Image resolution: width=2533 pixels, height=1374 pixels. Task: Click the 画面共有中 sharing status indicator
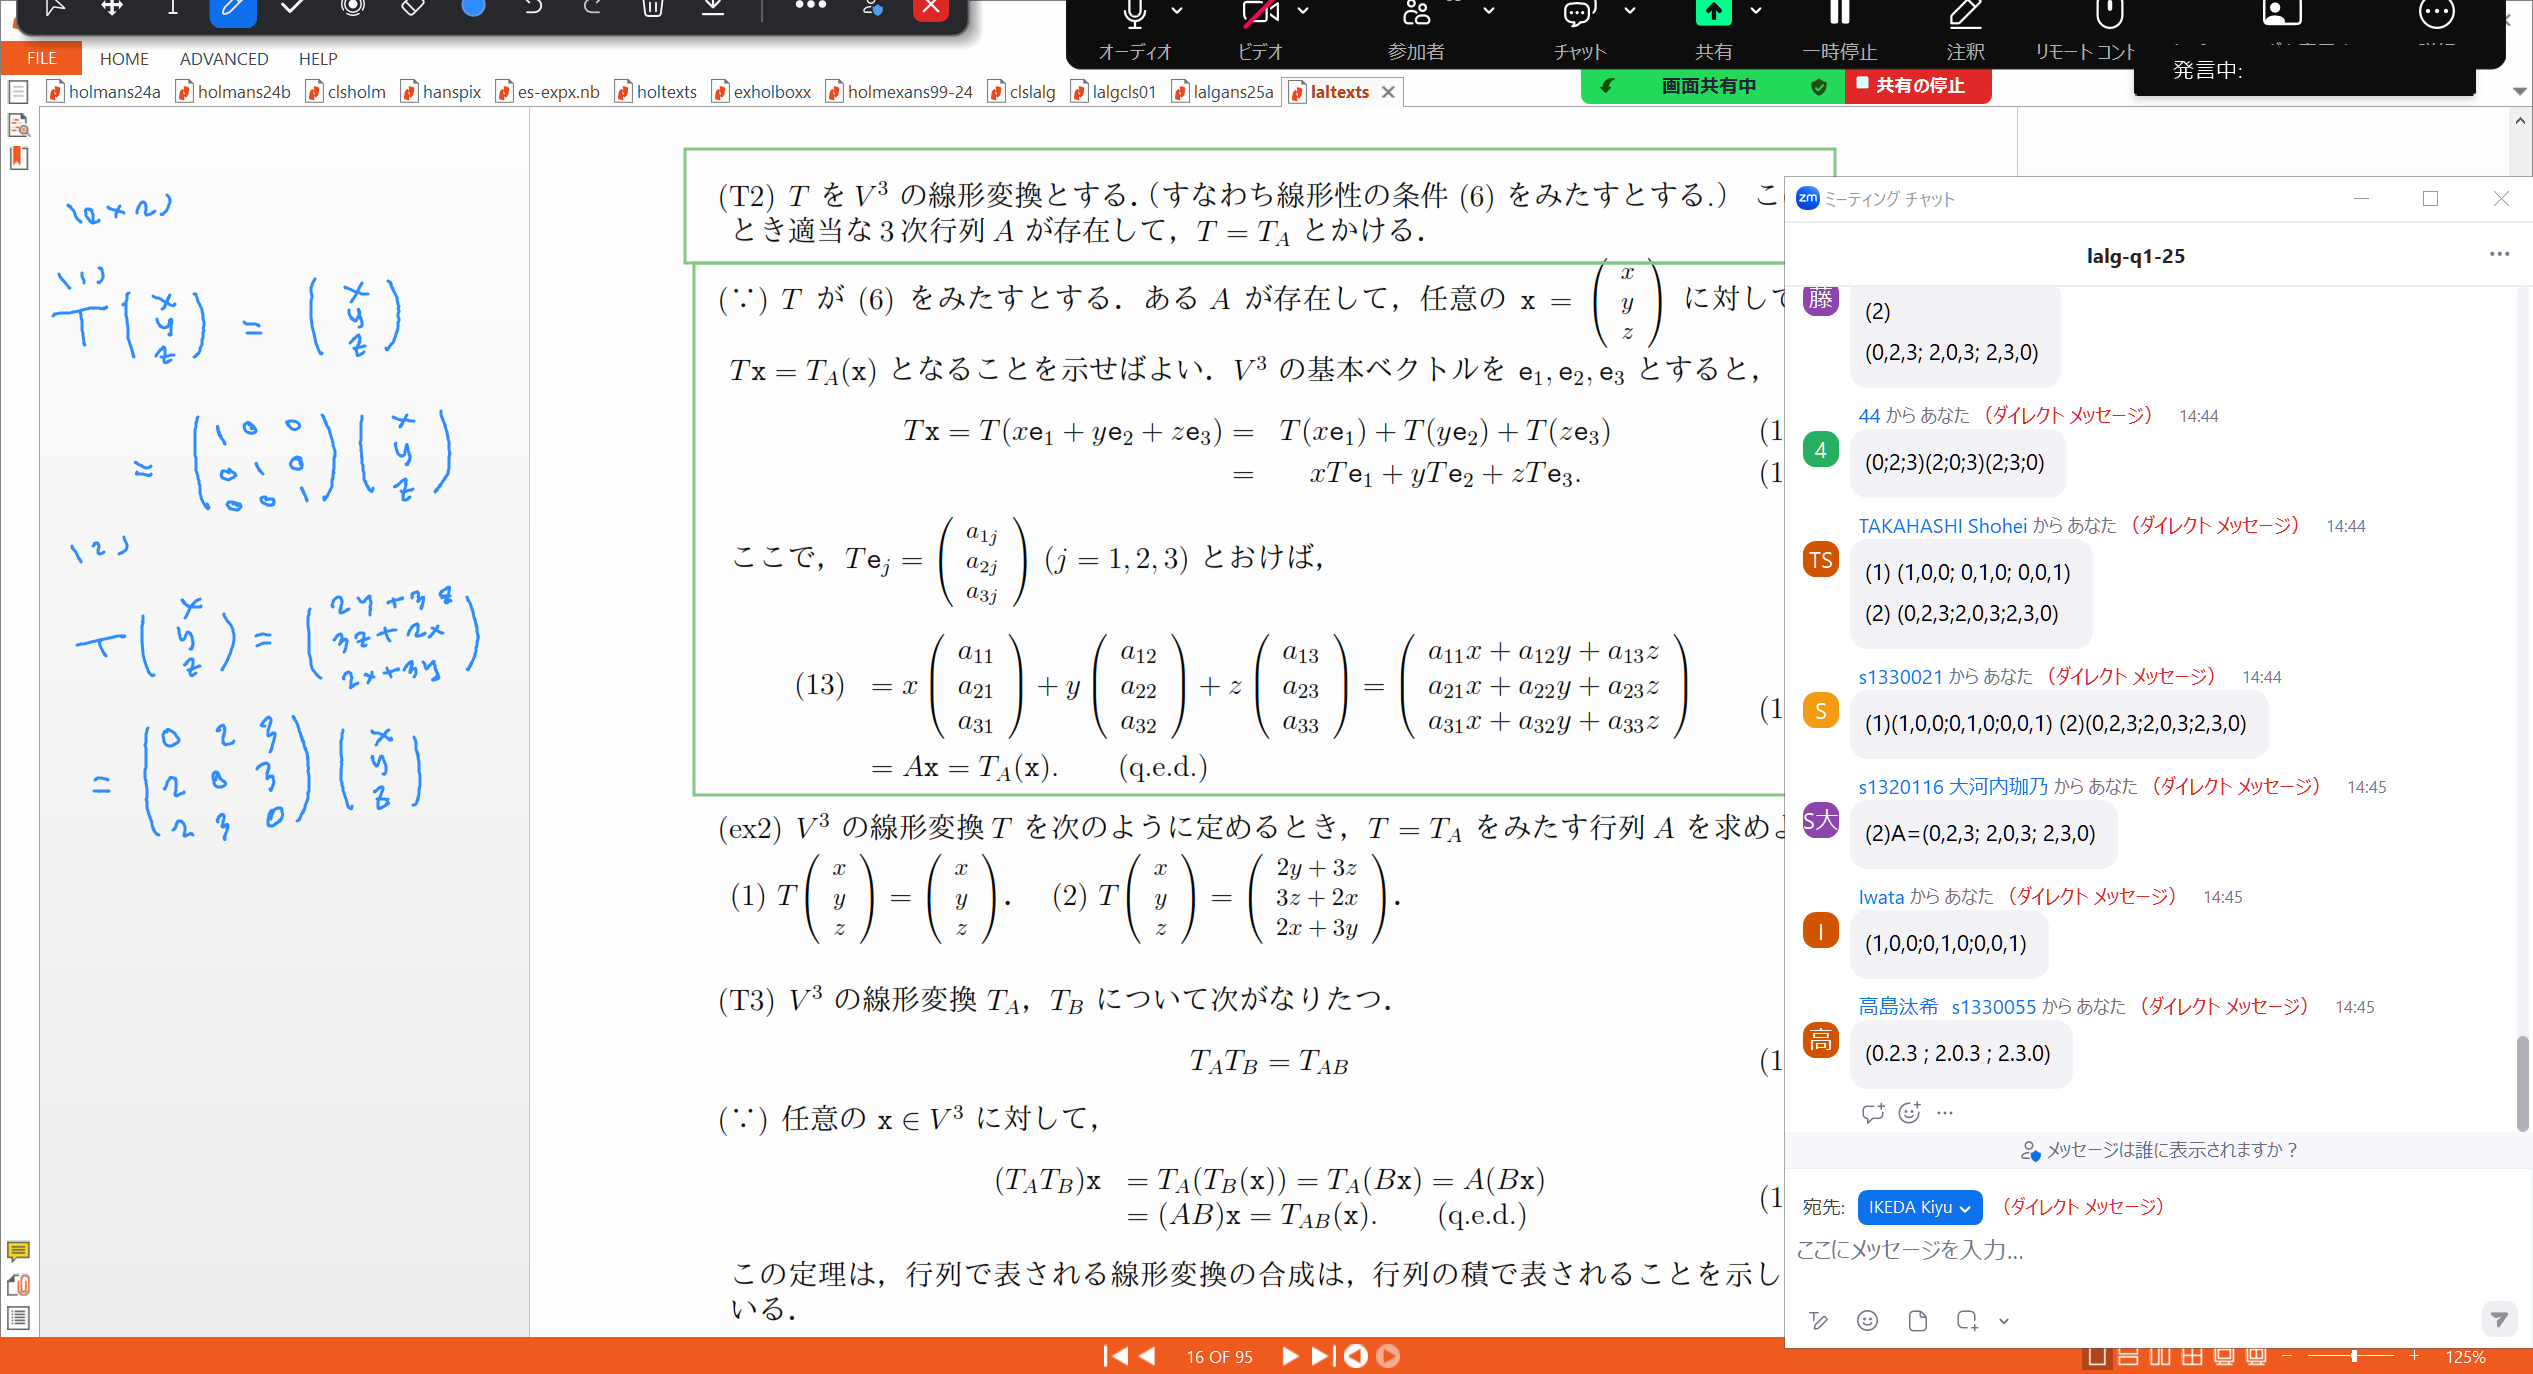1708,86
